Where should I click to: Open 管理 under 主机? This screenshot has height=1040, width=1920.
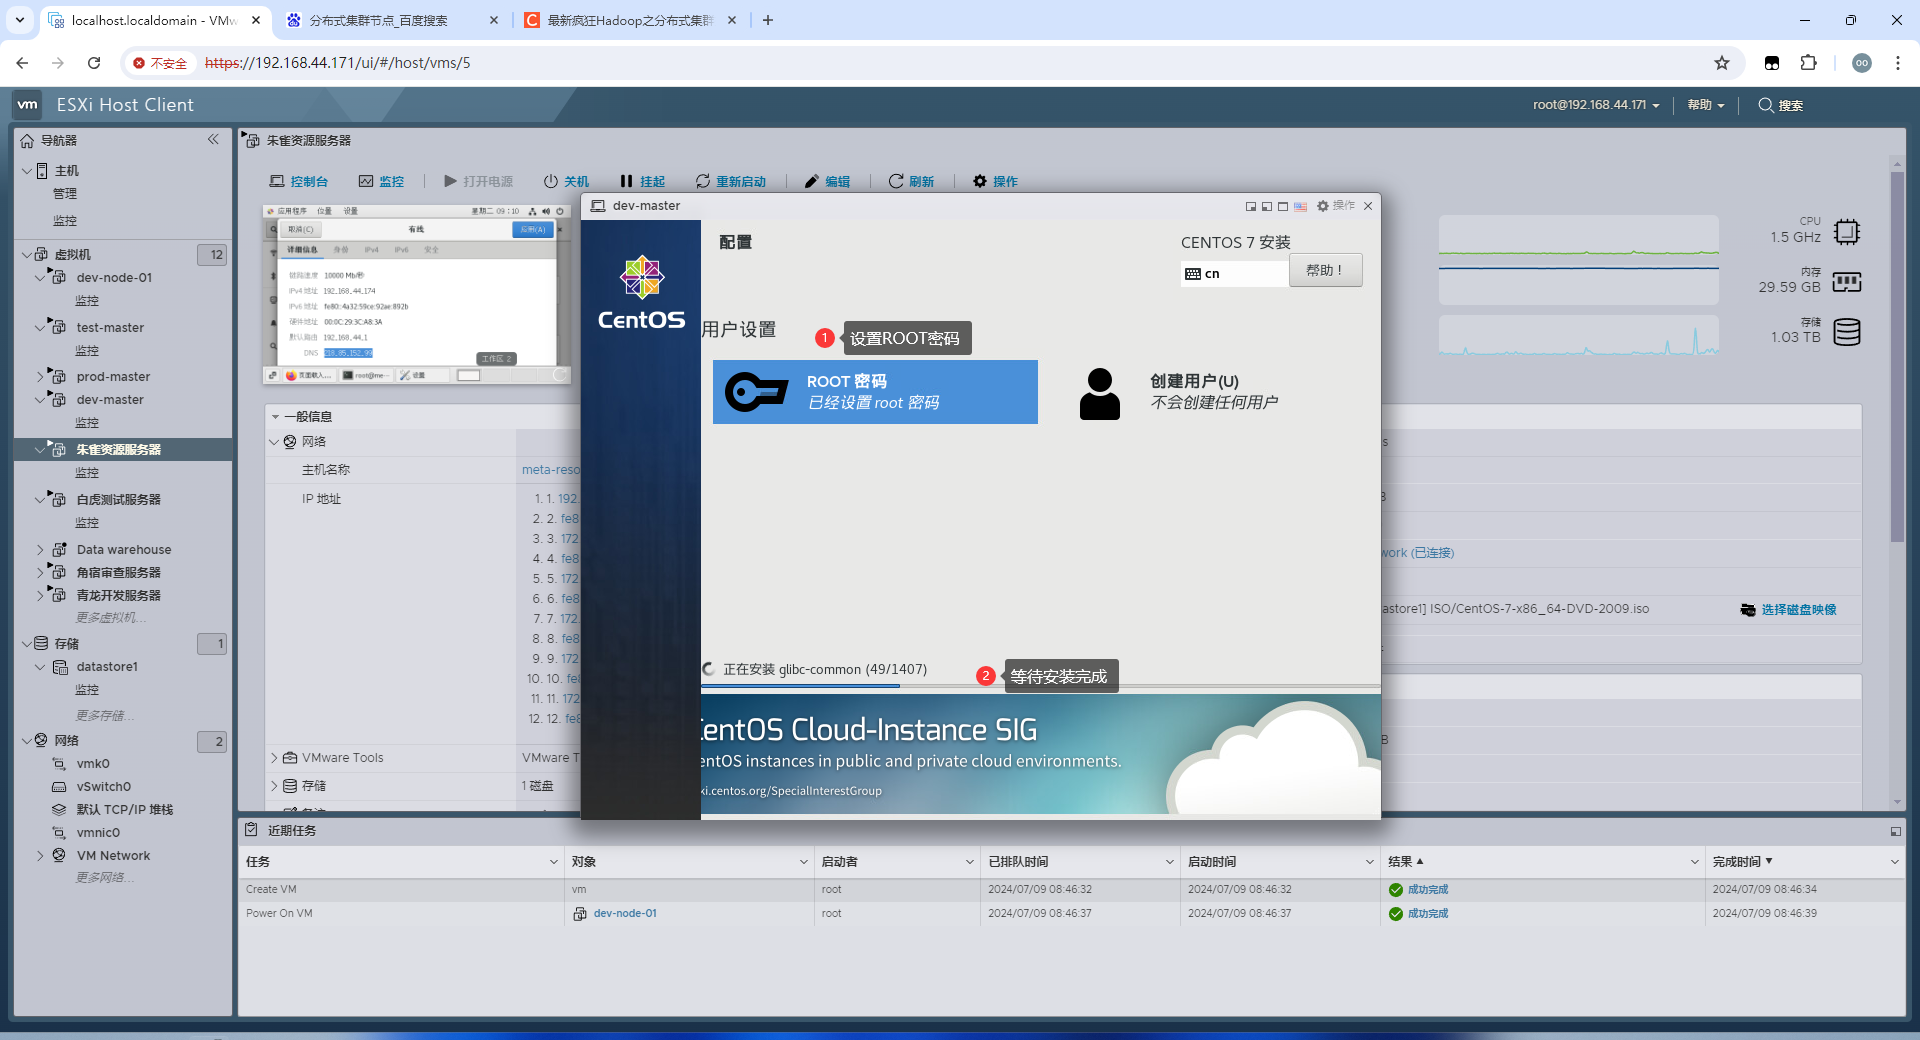(x=65, y=194)
